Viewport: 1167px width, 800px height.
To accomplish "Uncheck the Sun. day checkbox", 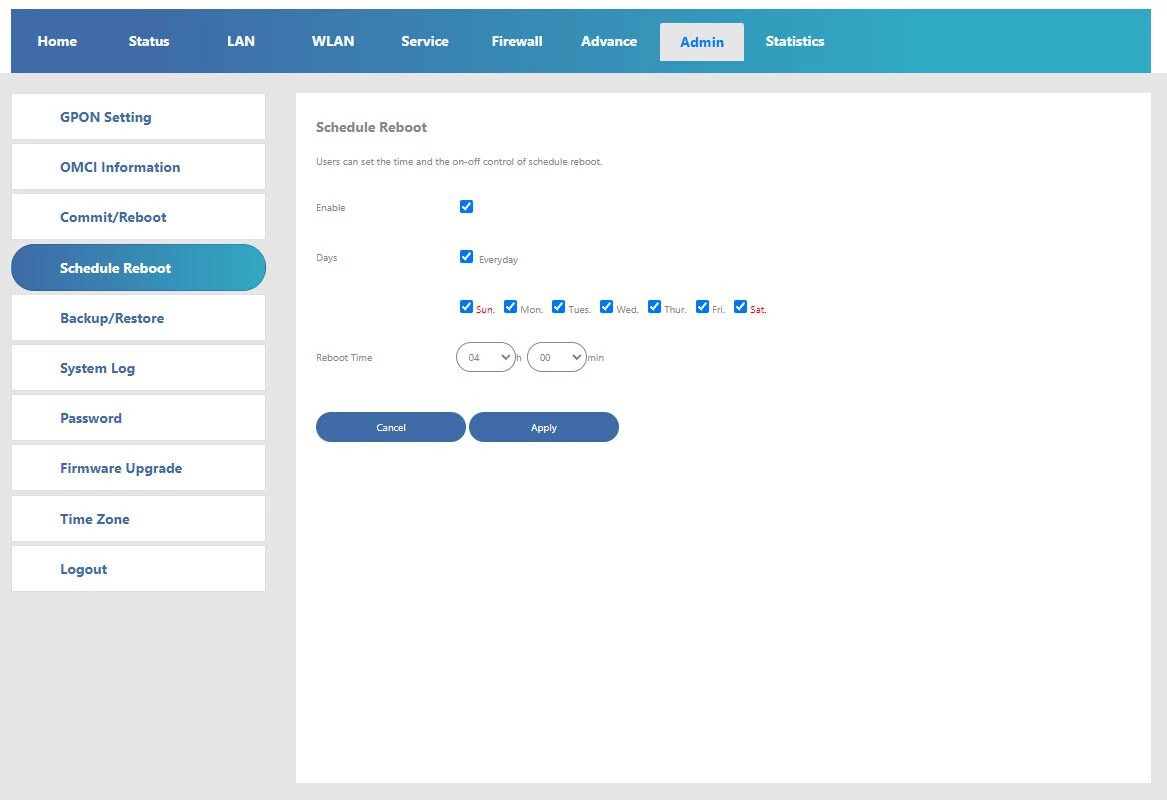I will coord(466,307).
